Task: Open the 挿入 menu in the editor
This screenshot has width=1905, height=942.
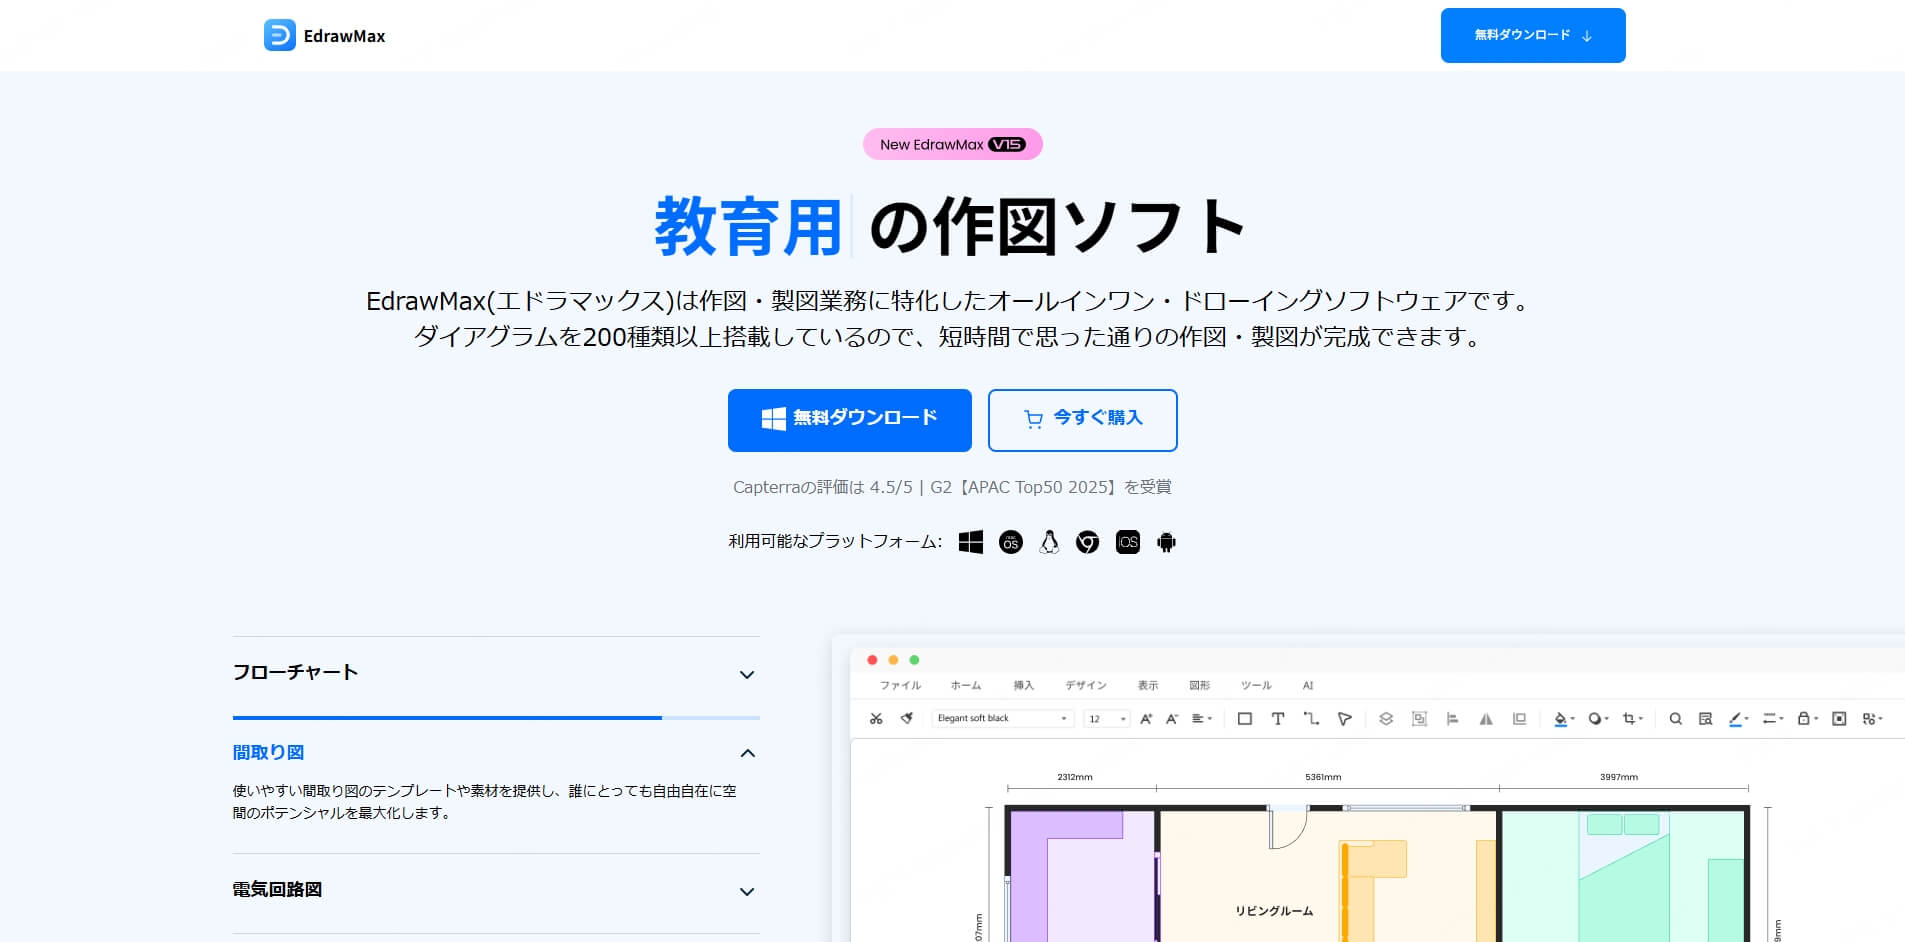Action: tap(1023, 686)
